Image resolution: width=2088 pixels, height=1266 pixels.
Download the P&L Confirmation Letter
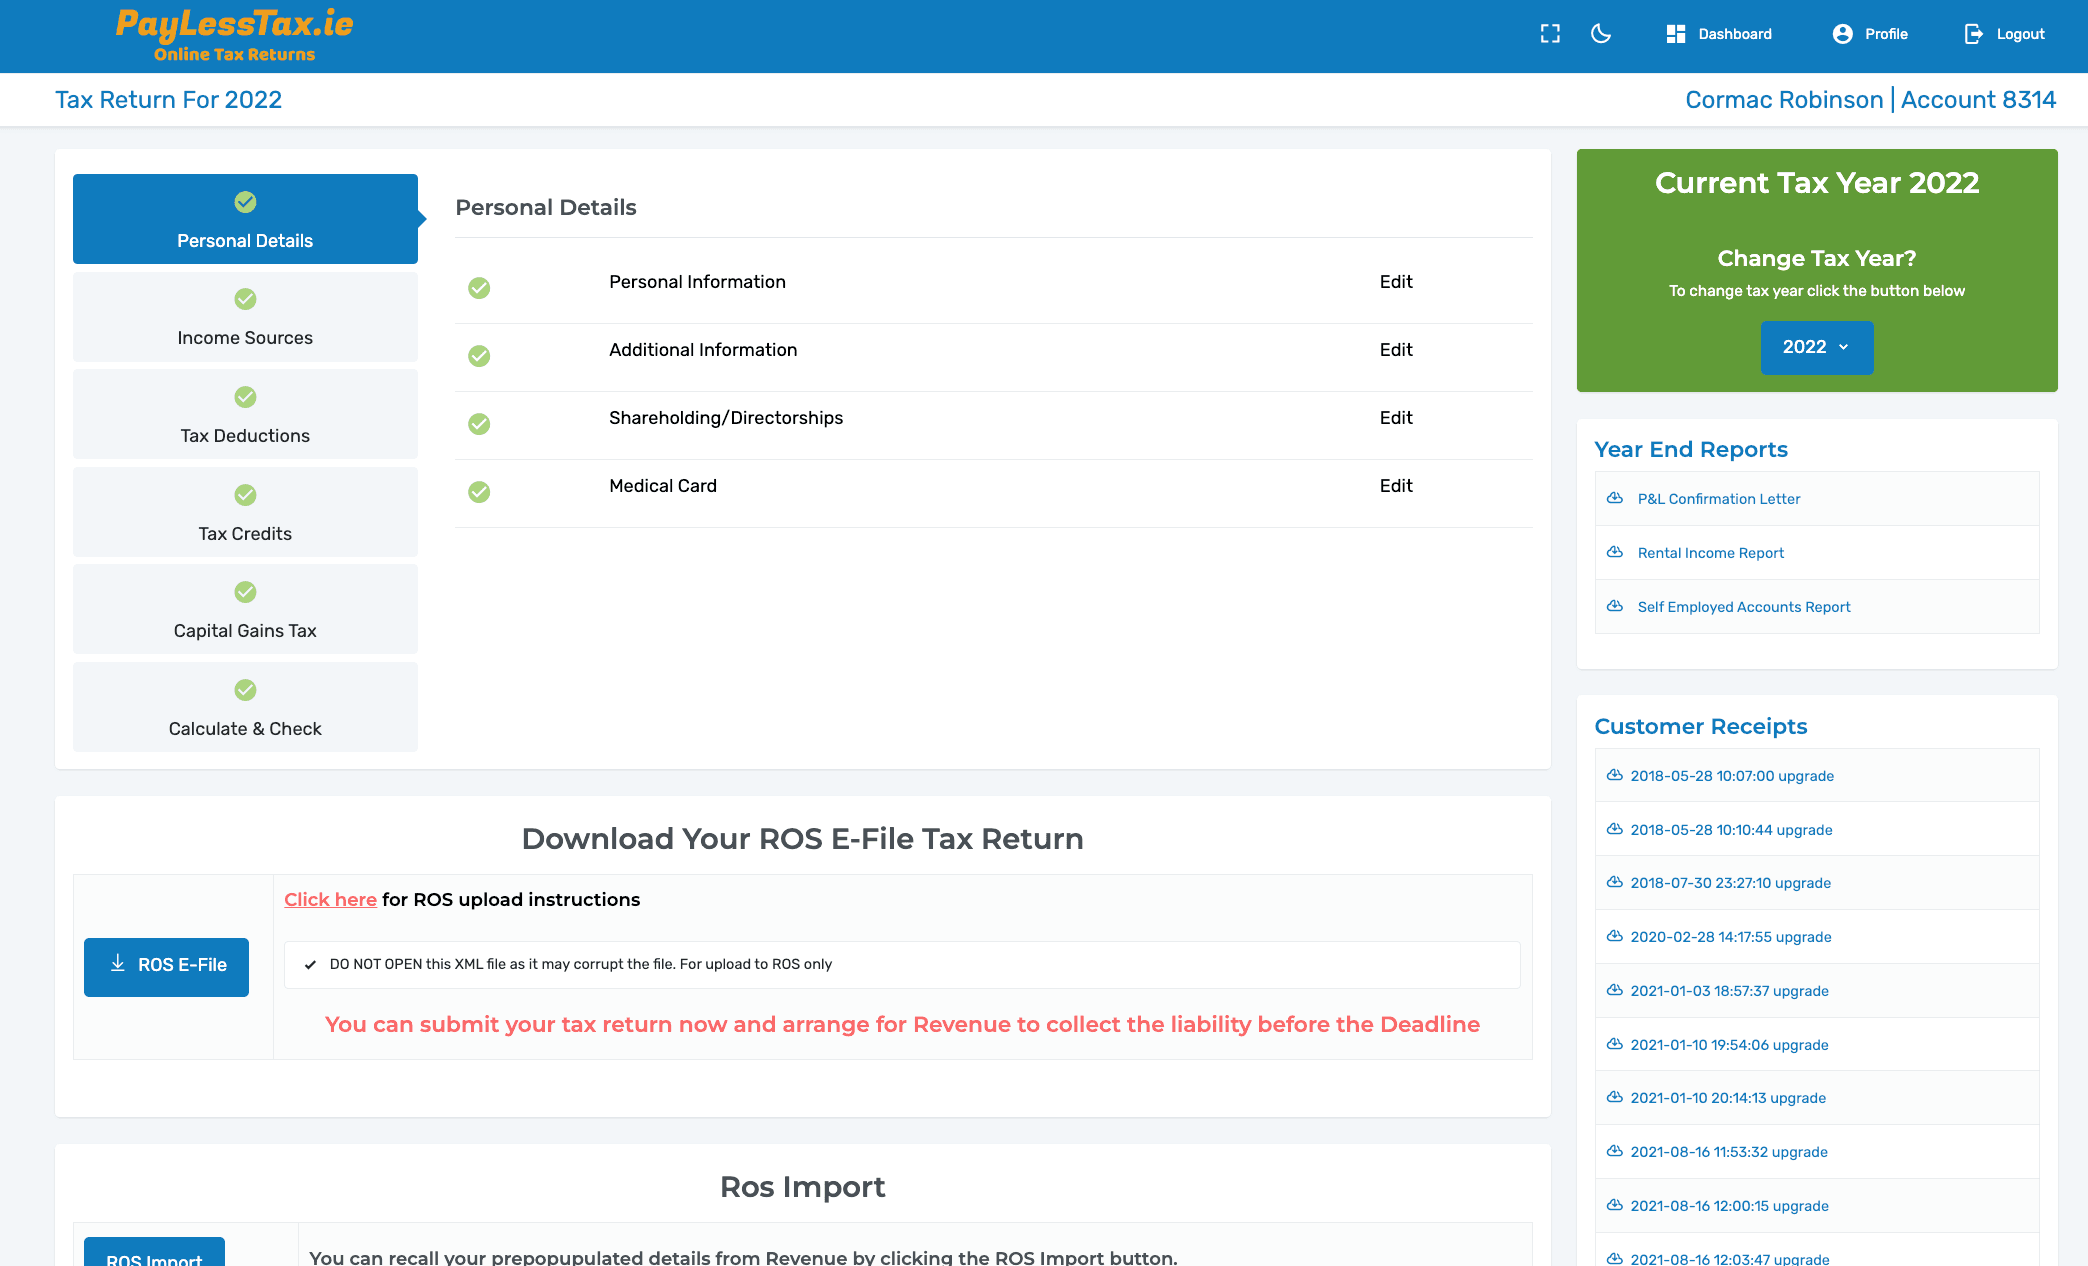1718,499
